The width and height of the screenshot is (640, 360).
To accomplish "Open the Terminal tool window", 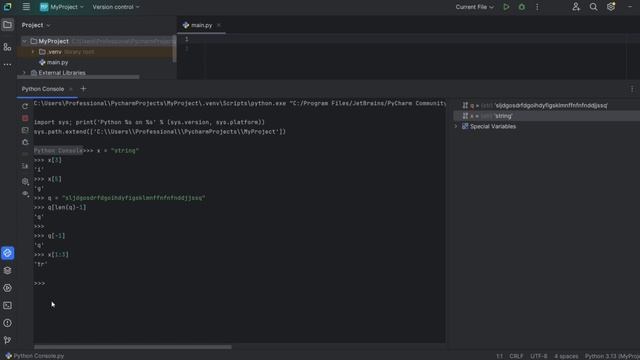I will (7, 306).
